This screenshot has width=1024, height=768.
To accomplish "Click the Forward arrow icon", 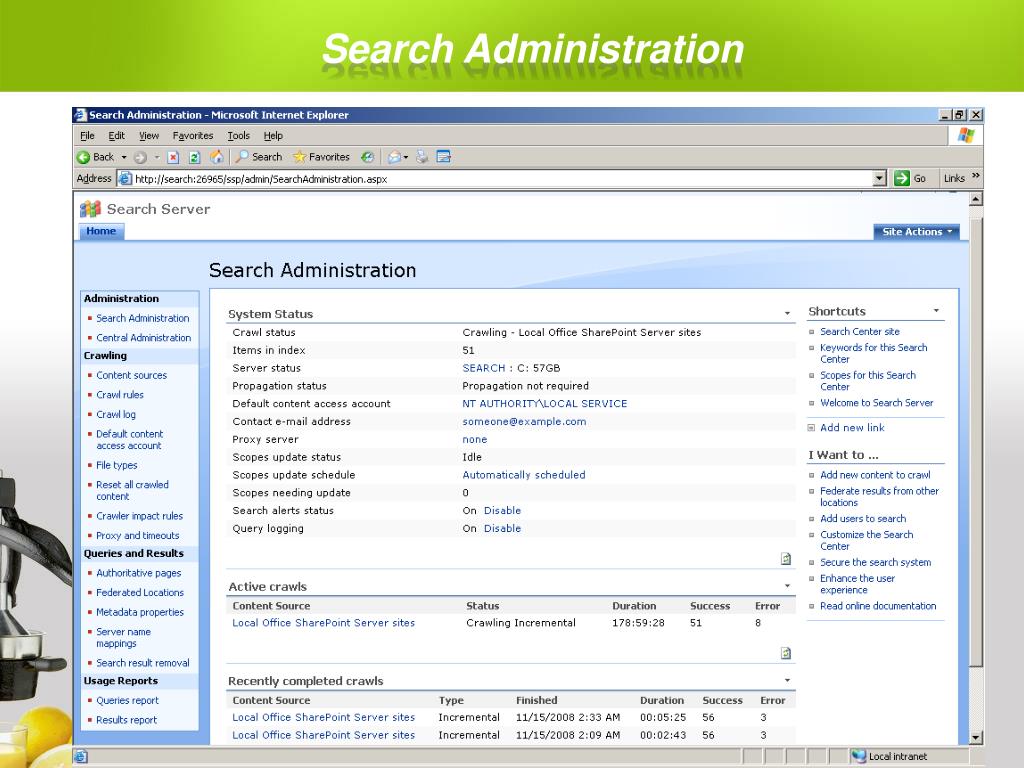I will click(140, 157).
